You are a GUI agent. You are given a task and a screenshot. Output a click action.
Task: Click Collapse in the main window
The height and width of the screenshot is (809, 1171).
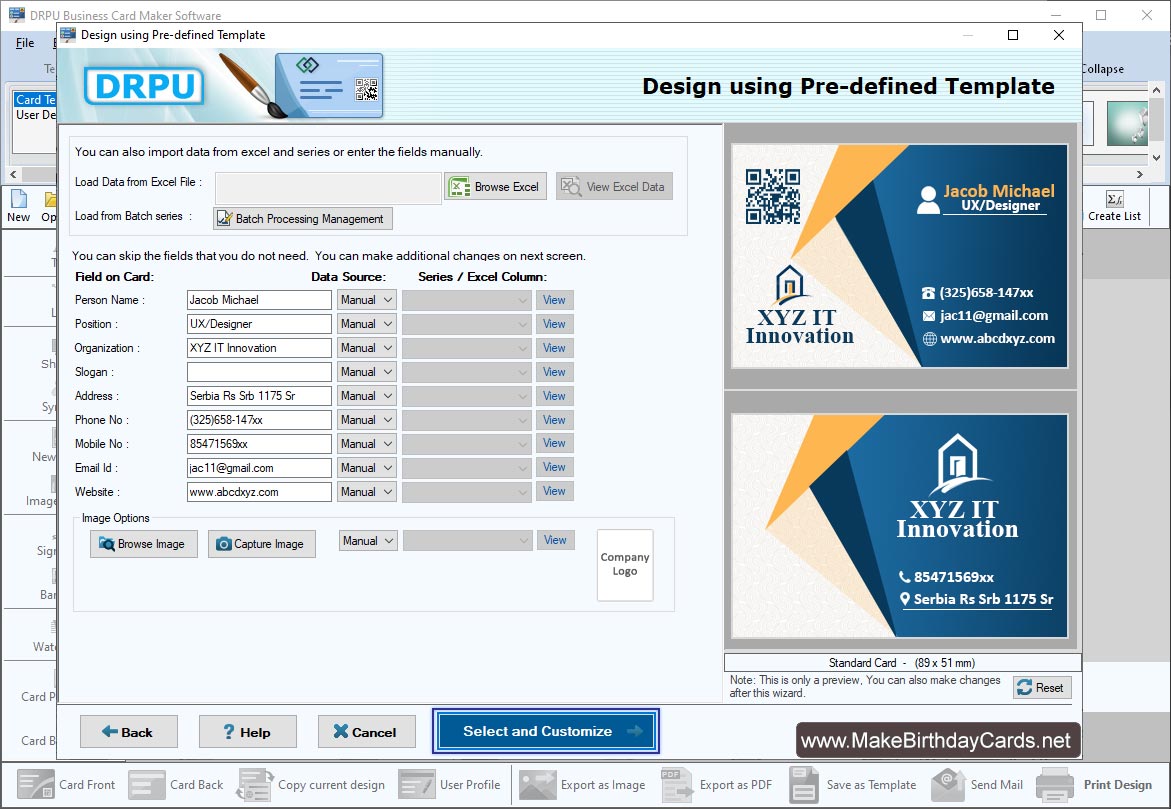pyautogui.click(x=1103, y=69)
